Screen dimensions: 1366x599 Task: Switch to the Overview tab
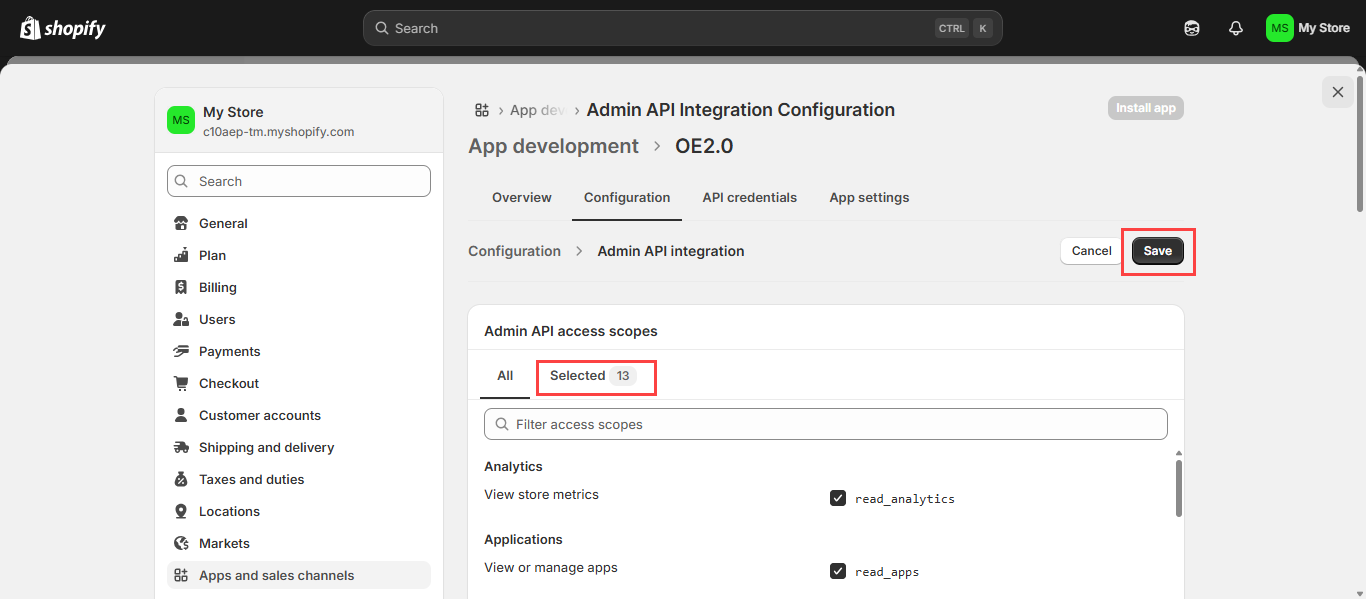pos(521,197)
